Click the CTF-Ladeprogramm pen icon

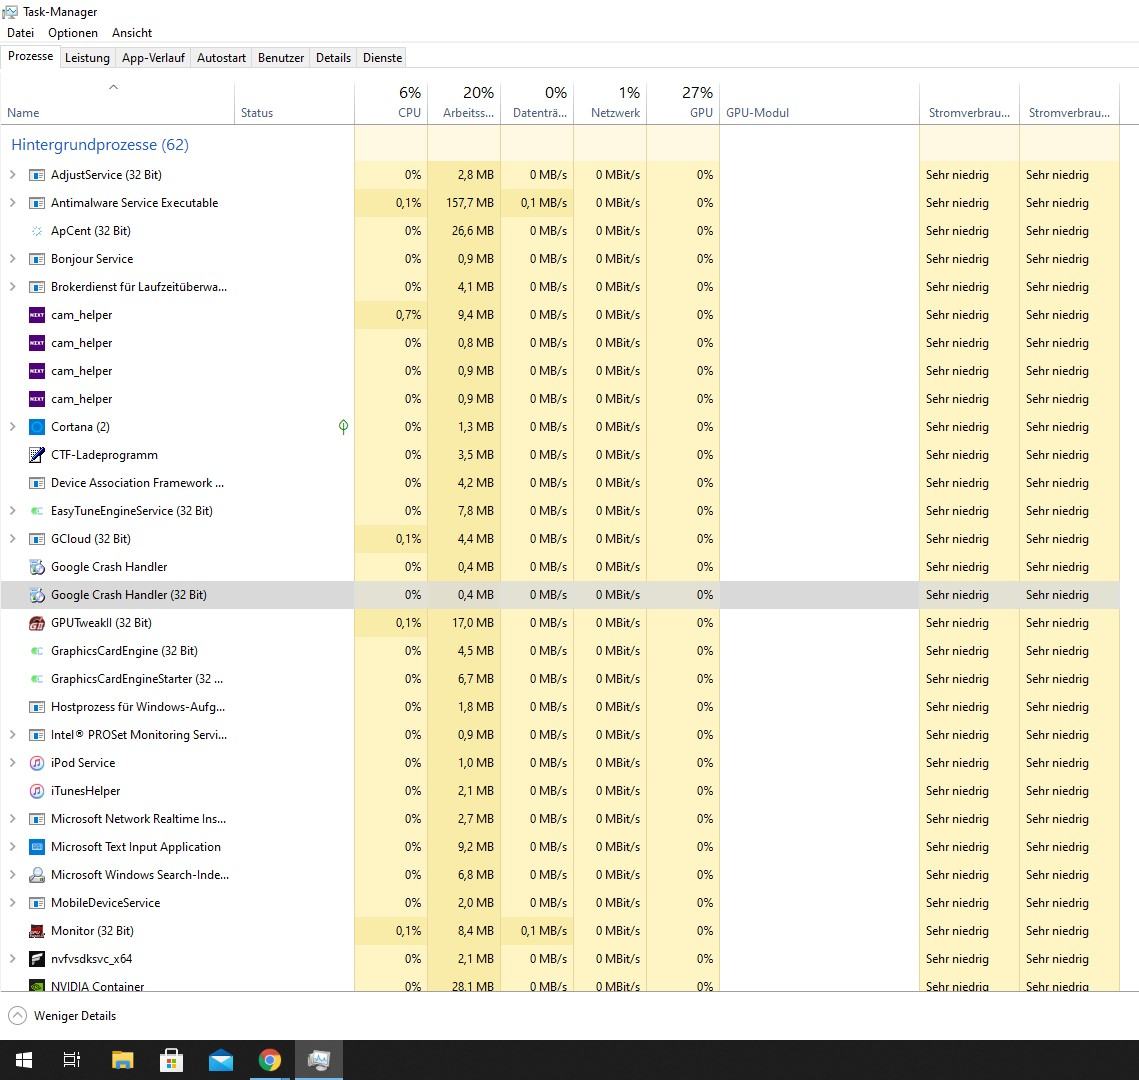36,455
